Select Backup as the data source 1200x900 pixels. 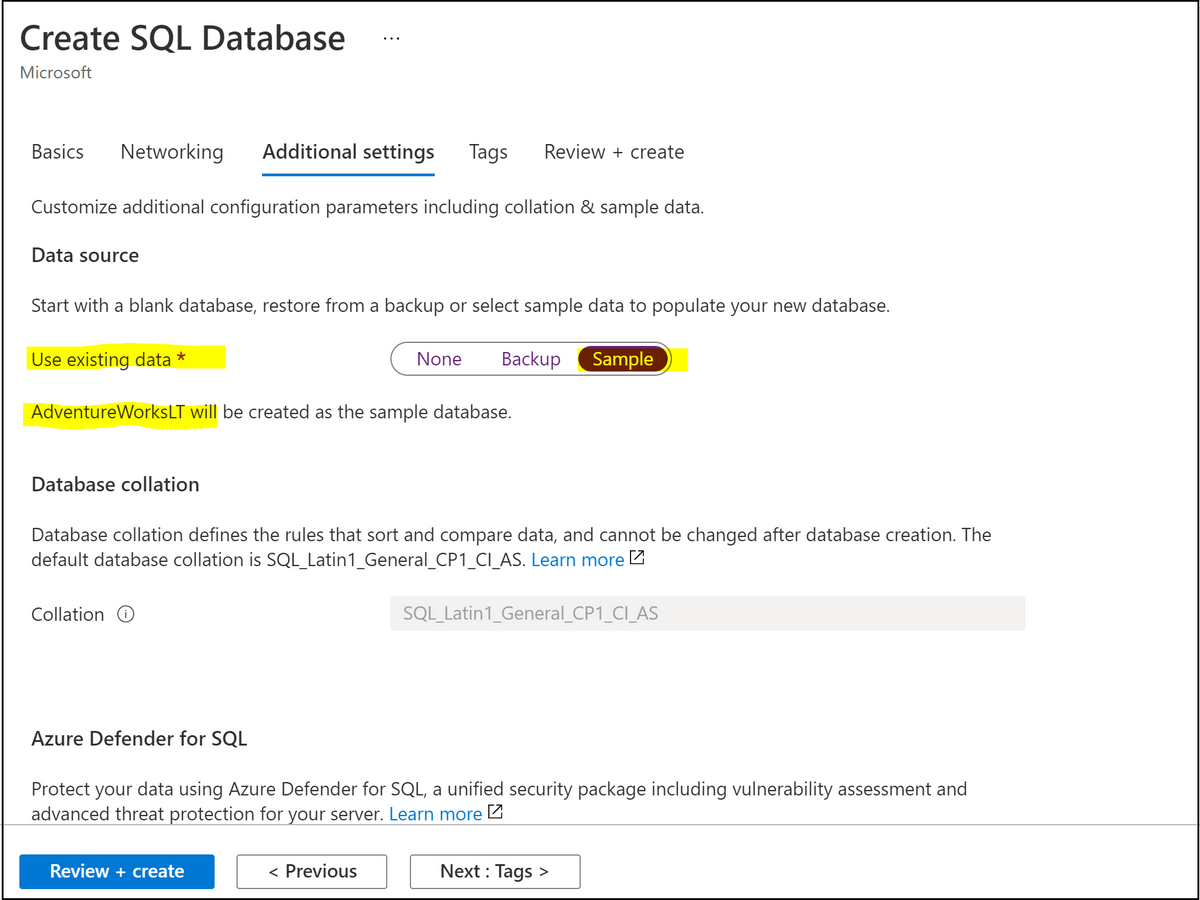[x=531, y=359]
